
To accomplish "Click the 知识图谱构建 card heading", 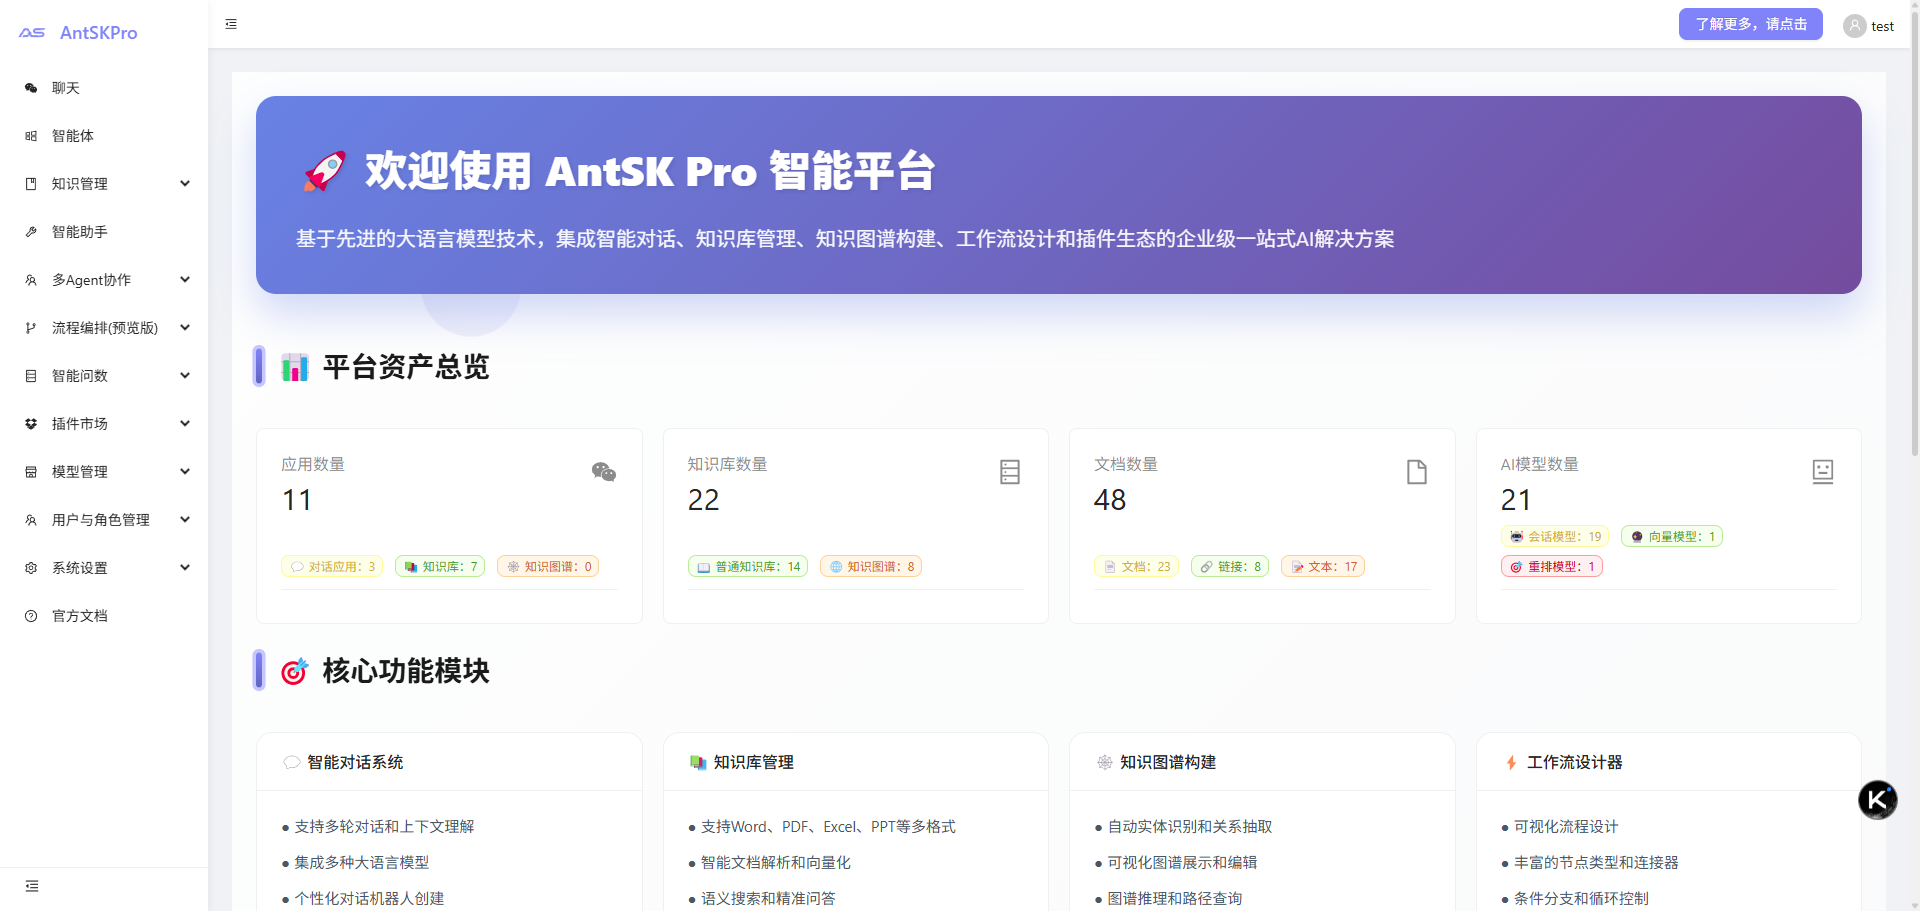I will 1168,763.
